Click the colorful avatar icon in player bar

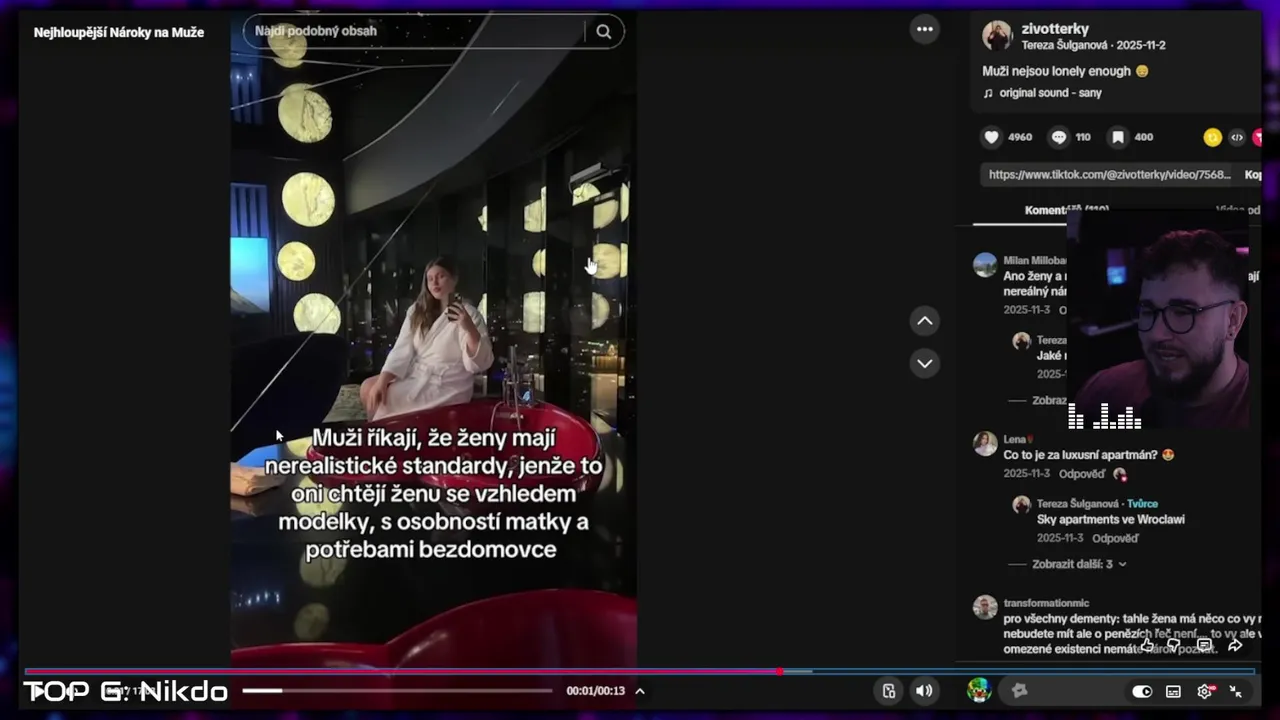click(x=979, y=690)
